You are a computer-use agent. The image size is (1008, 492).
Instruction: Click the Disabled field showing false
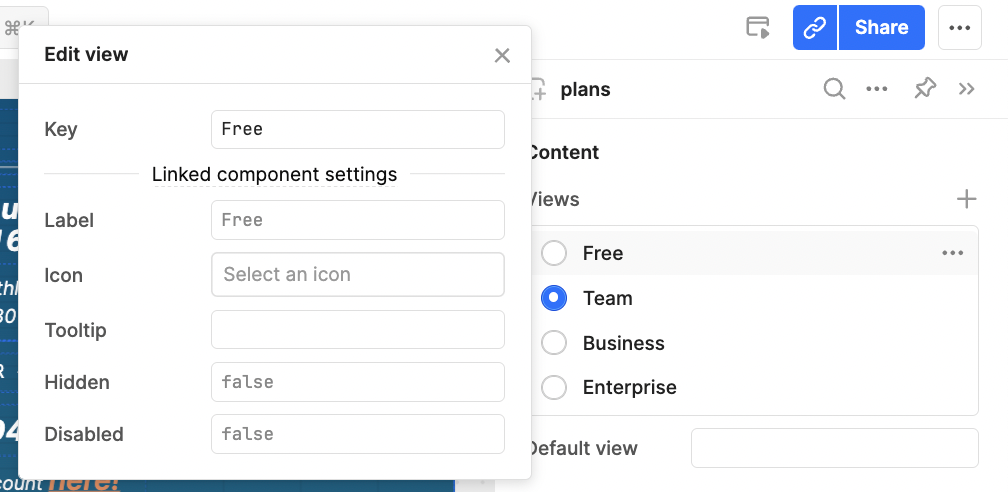(357, 434)
